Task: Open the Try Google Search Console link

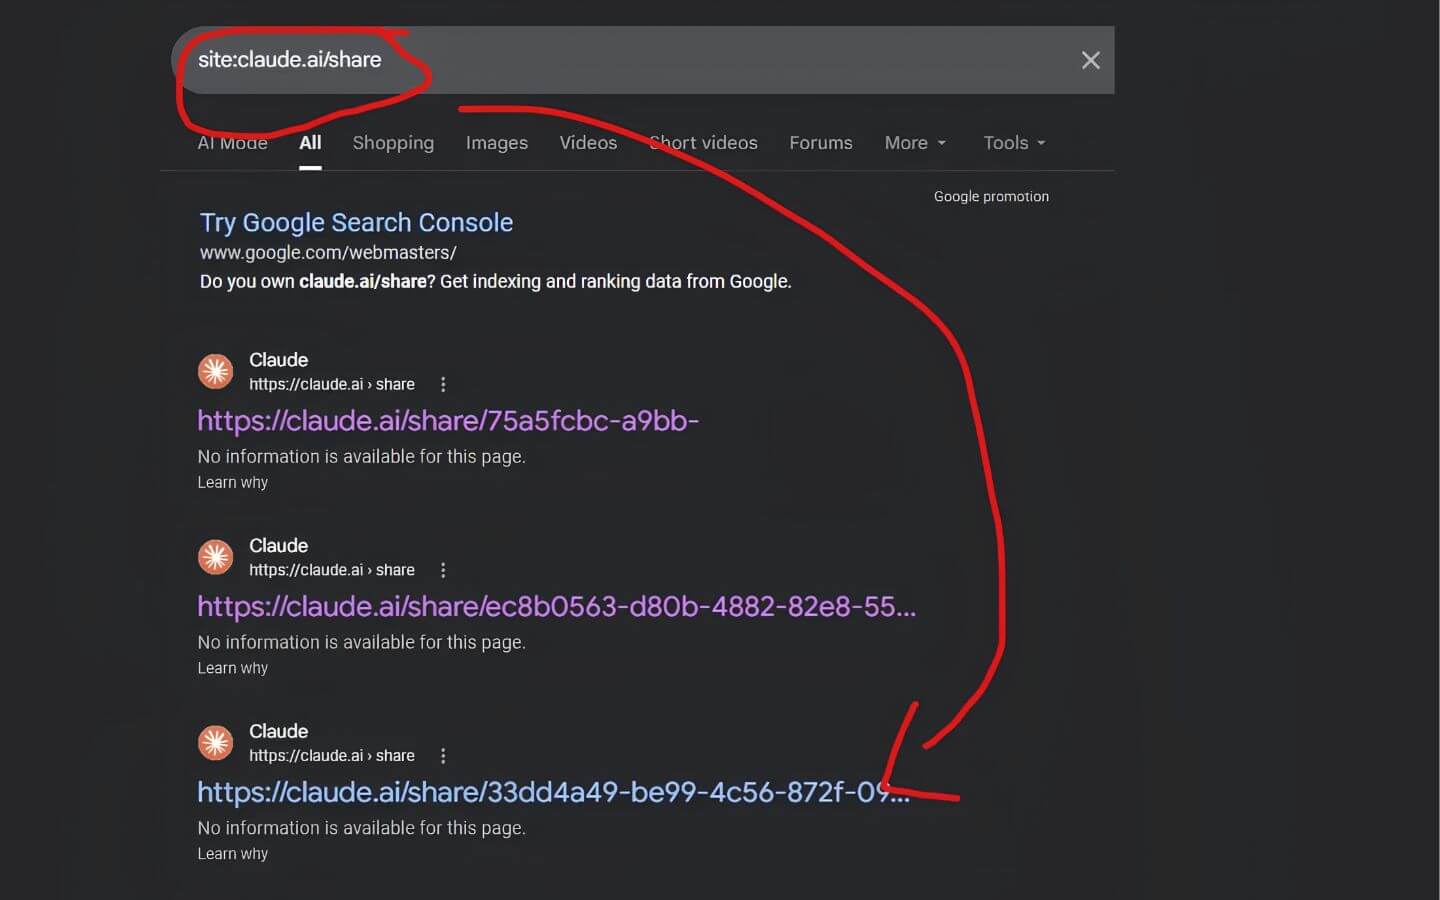Action: (x=356, y=222)
